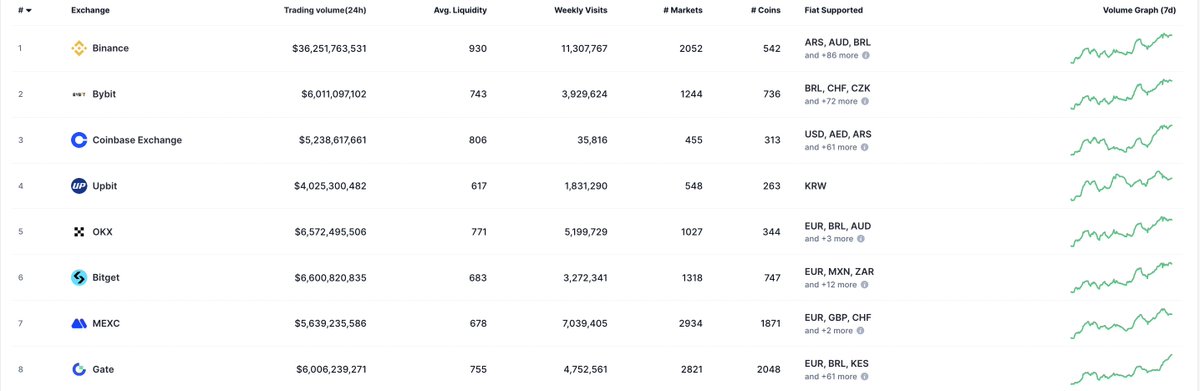
Task: Click the Upbit logo icon
Action: pyautogui.click(x=79, y=186)
